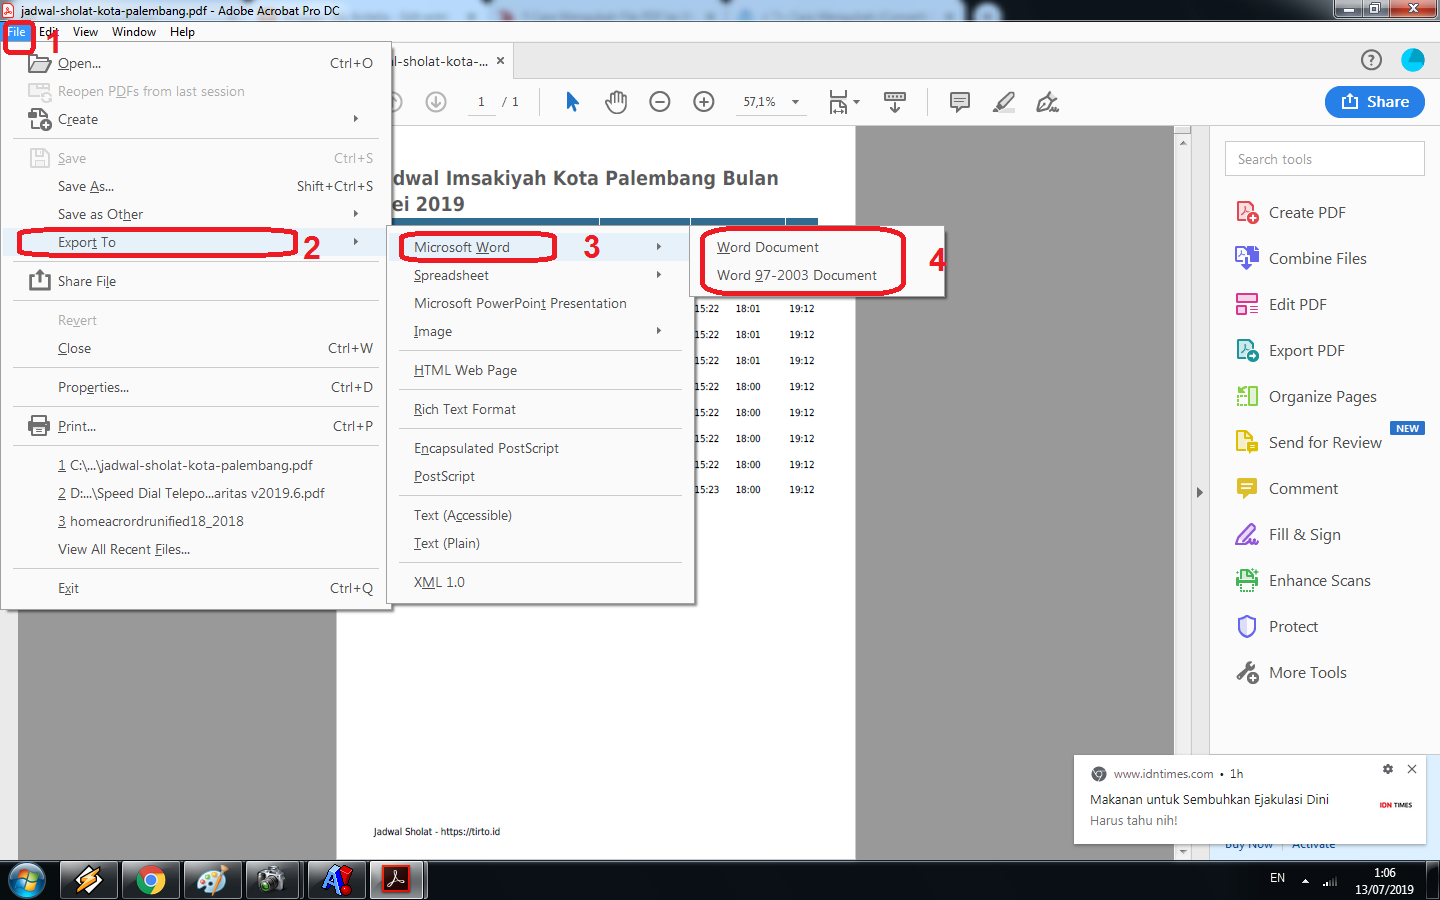Open the sticky note comment tool
The height and width of the screenshot is (900, 1440).
point(959,101)
